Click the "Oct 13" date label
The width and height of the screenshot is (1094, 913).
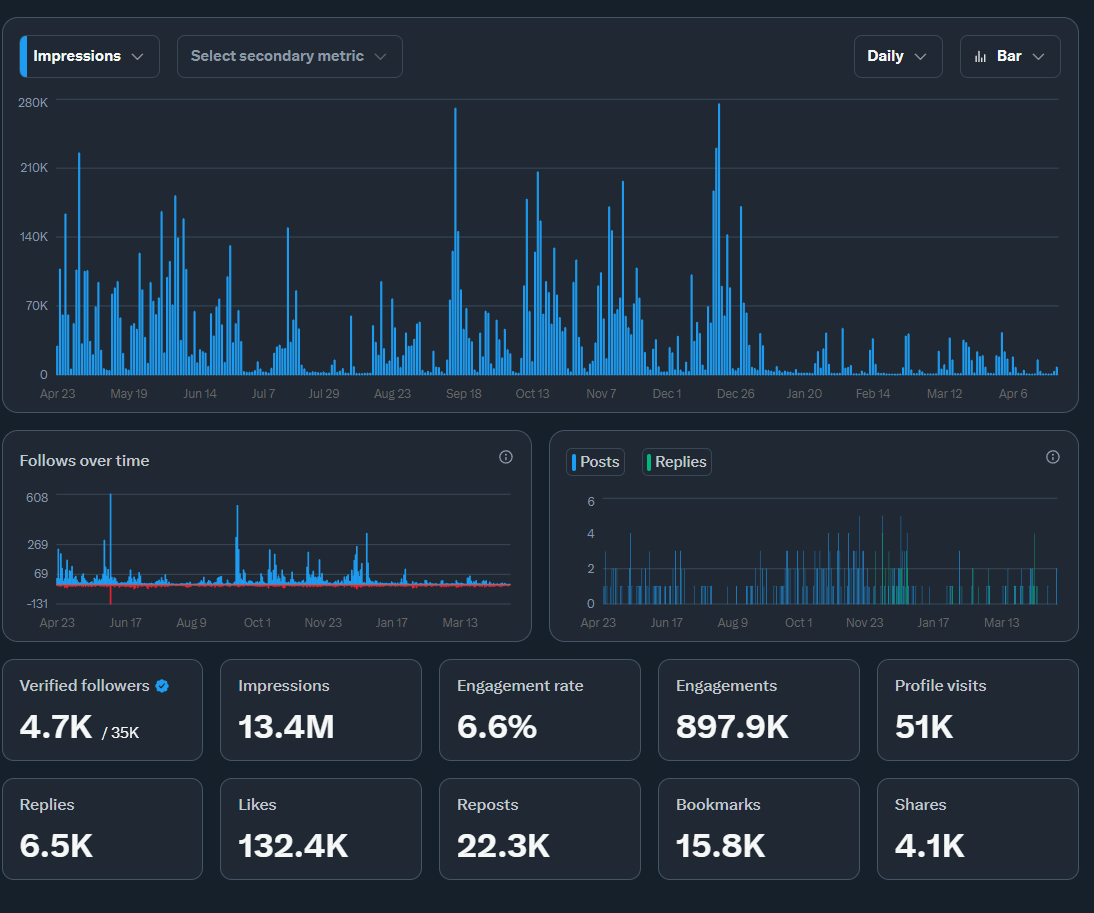532,393
